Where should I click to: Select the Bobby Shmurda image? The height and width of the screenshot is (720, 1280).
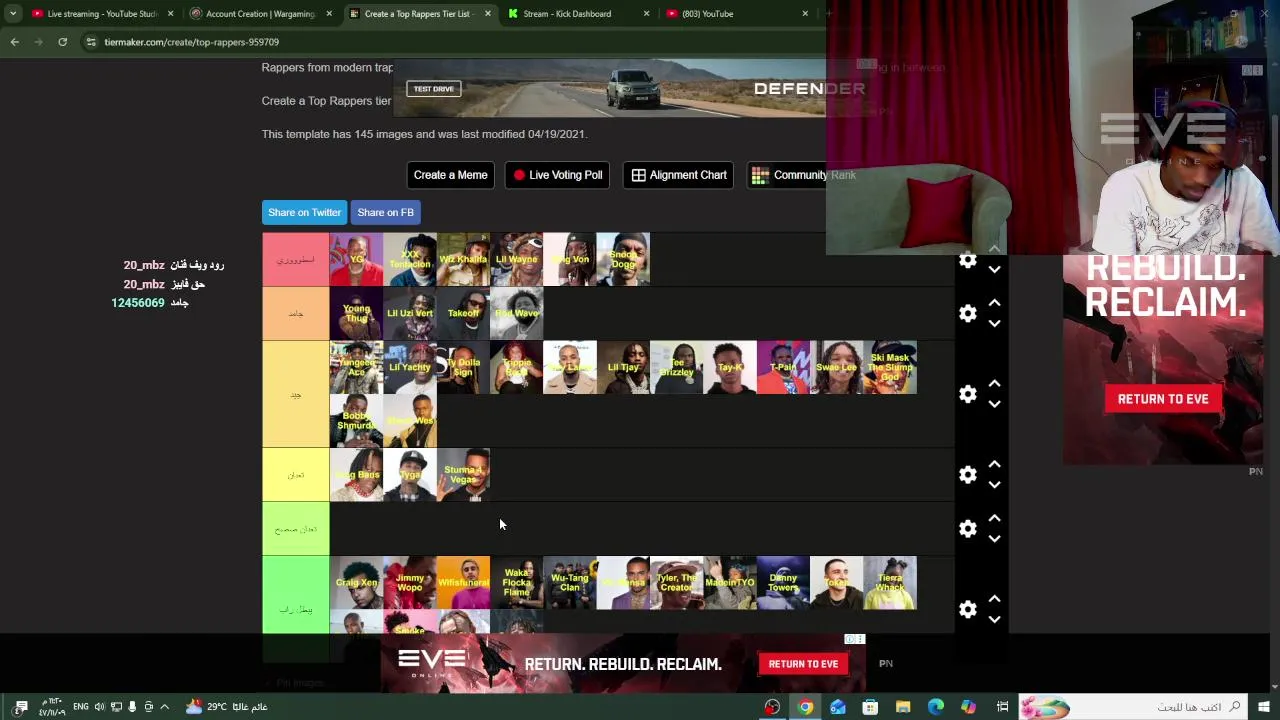coord(356,421)
